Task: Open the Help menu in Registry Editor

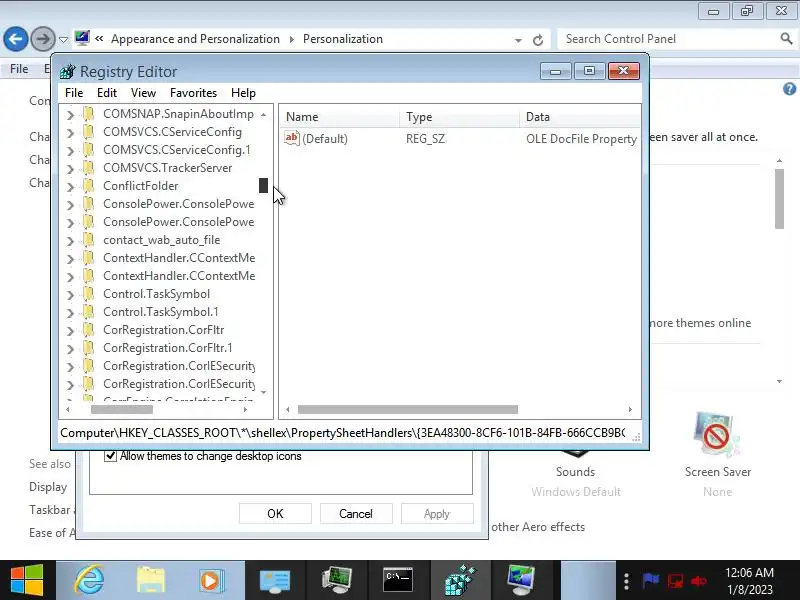Action: [x=243, y=93]
